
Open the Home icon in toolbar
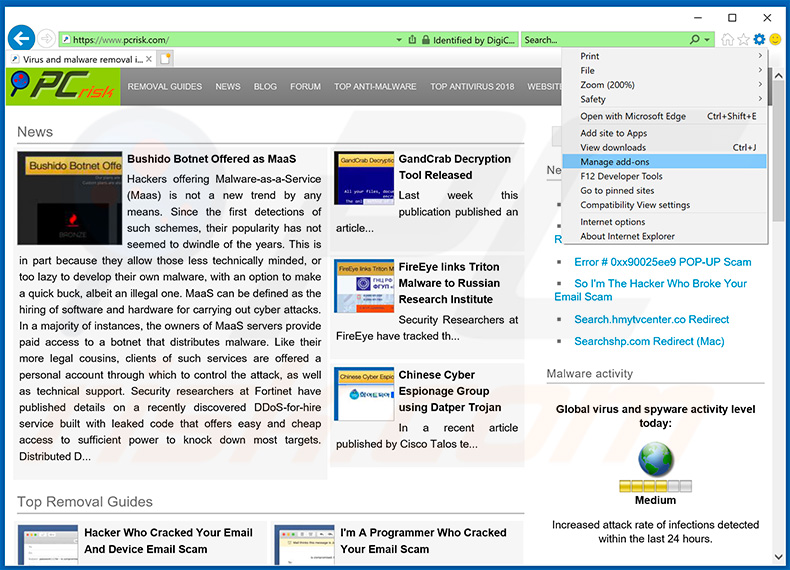(x=727, y=39)
